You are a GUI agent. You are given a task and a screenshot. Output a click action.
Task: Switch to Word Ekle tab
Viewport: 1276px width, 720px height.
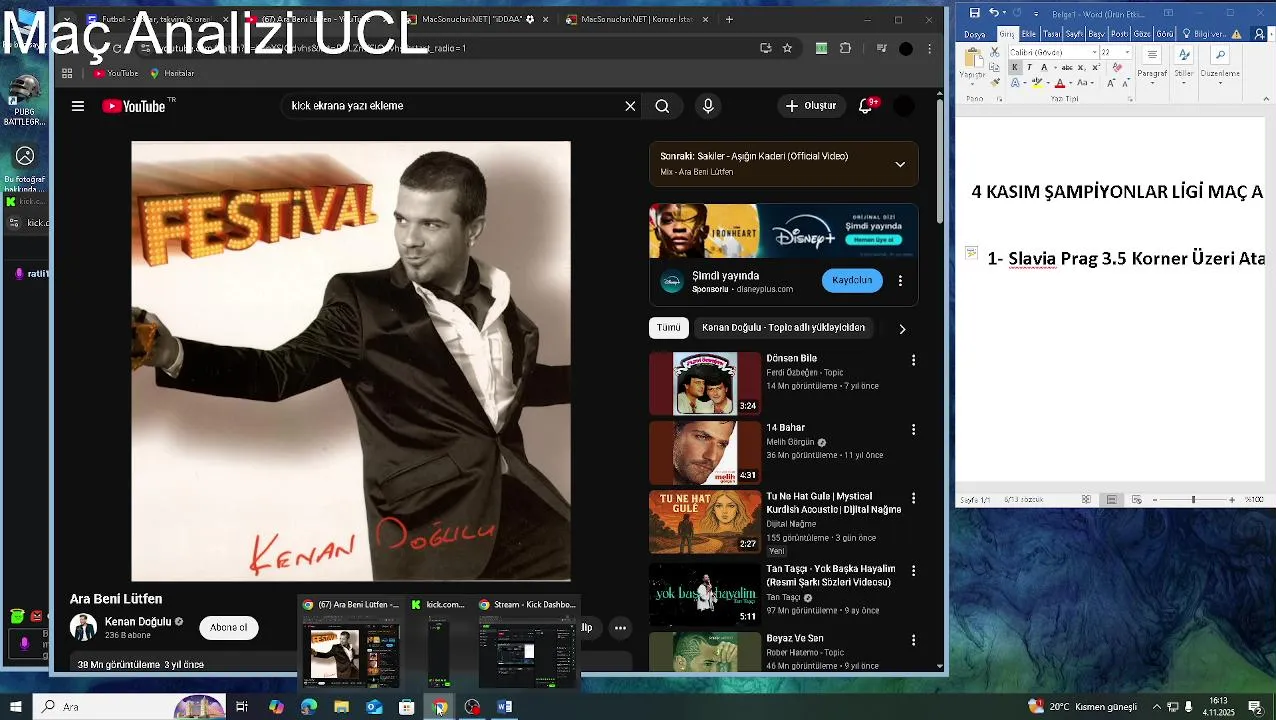1029,34
